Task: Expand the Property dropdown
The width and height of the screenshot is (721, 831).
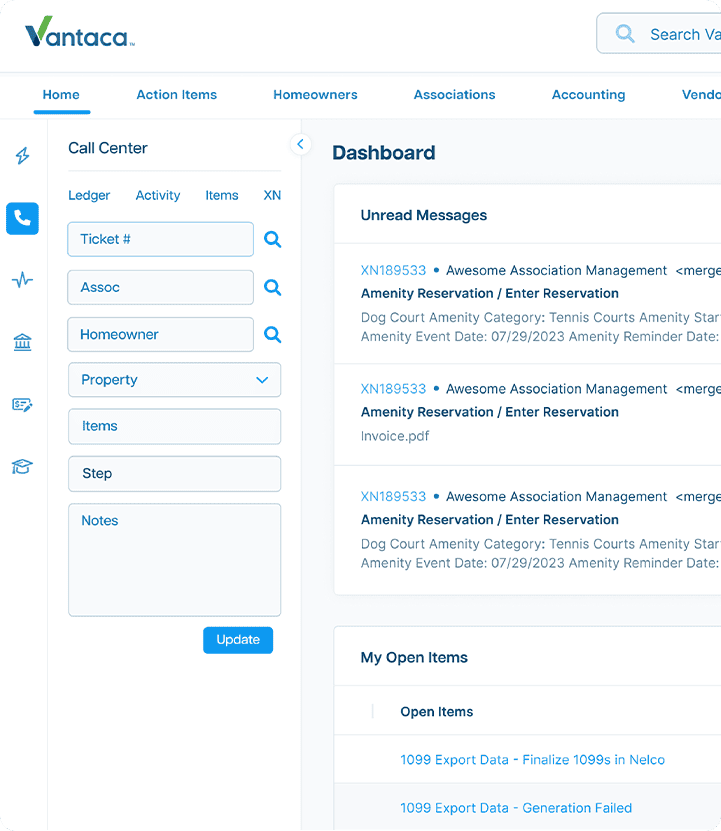Action: click(x=174, y=380)
